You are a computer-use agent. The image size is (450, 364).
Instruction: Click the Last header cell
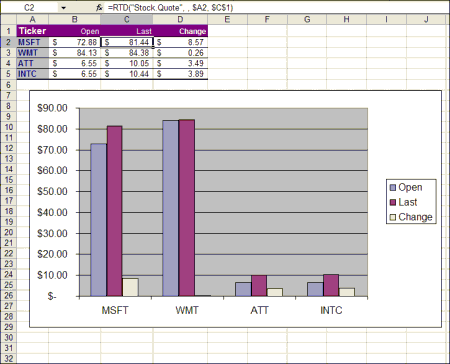click(x=127, y=31)
